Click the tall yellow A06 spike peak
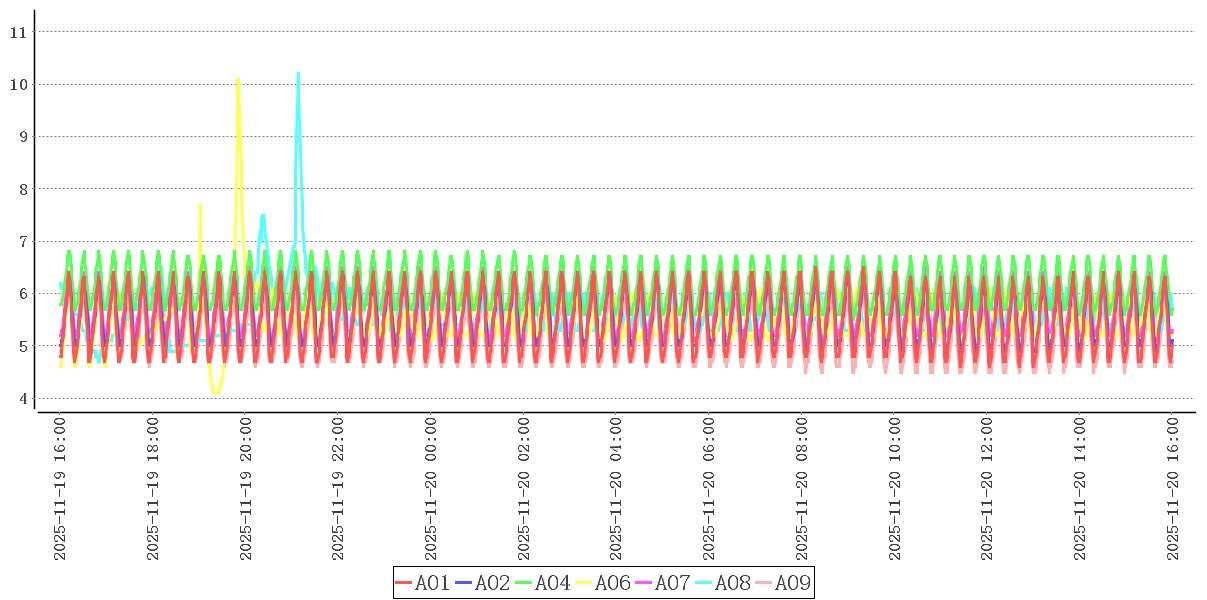 (238, 79)
